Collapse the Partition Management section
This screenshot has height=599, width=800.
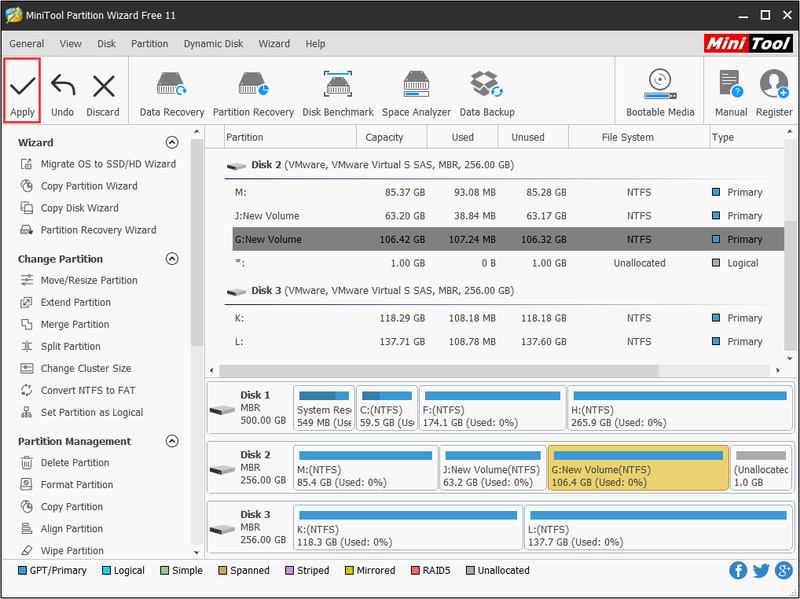tap(172, 441)
